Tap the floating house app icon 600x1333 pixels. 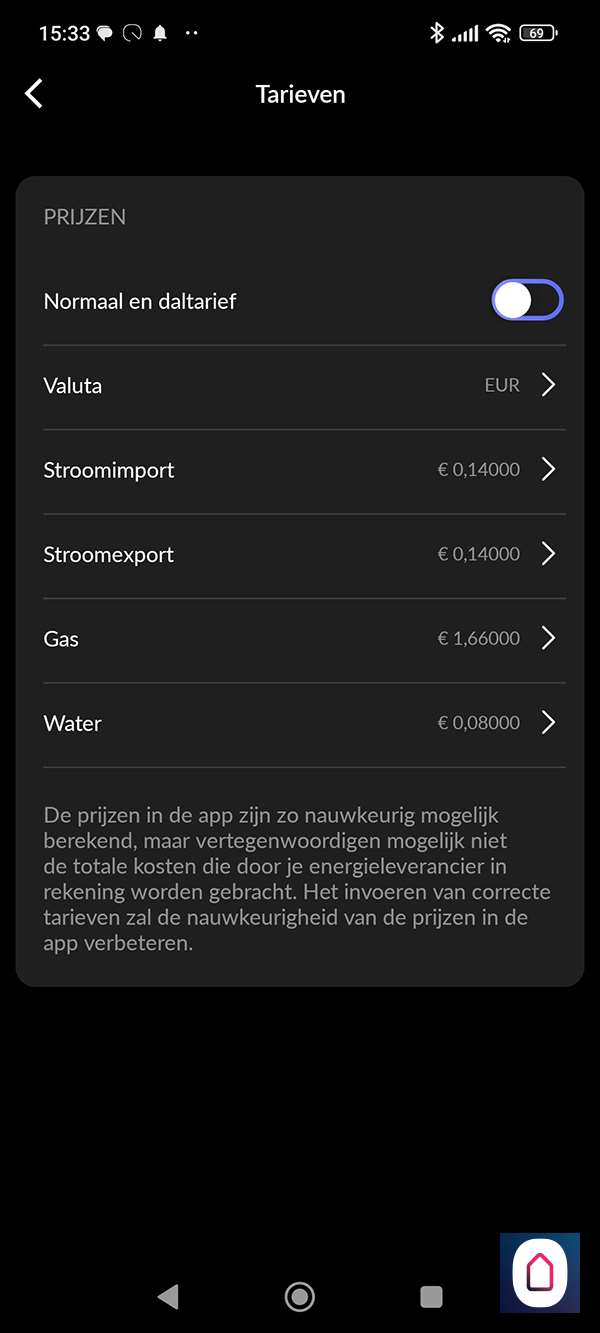click(539, 1273)
